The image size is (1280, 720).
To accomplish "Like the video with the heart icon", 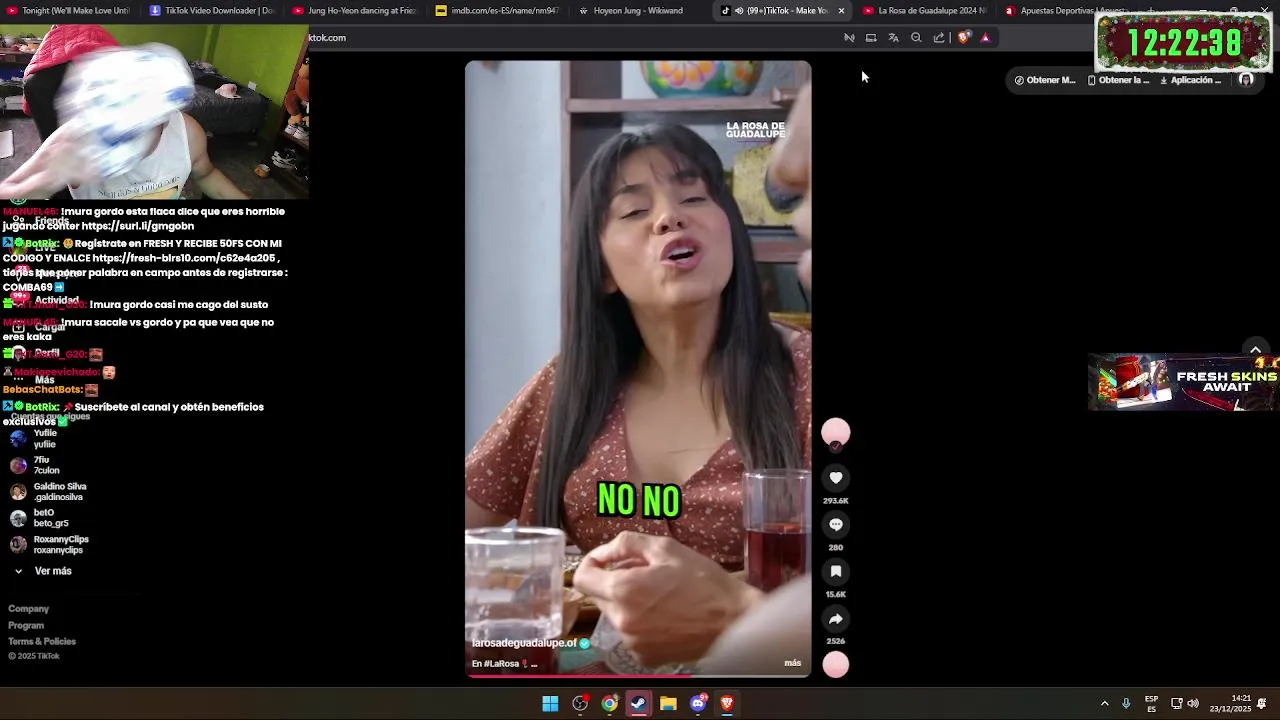I will [x=836, y=478].
